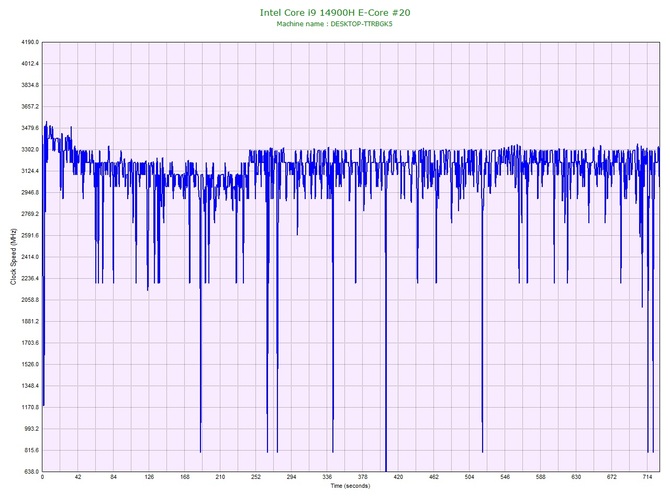Select y-axis value 1881.2
Image resolution: width=670 pixels, height=503 pixels.
point(30,321)
